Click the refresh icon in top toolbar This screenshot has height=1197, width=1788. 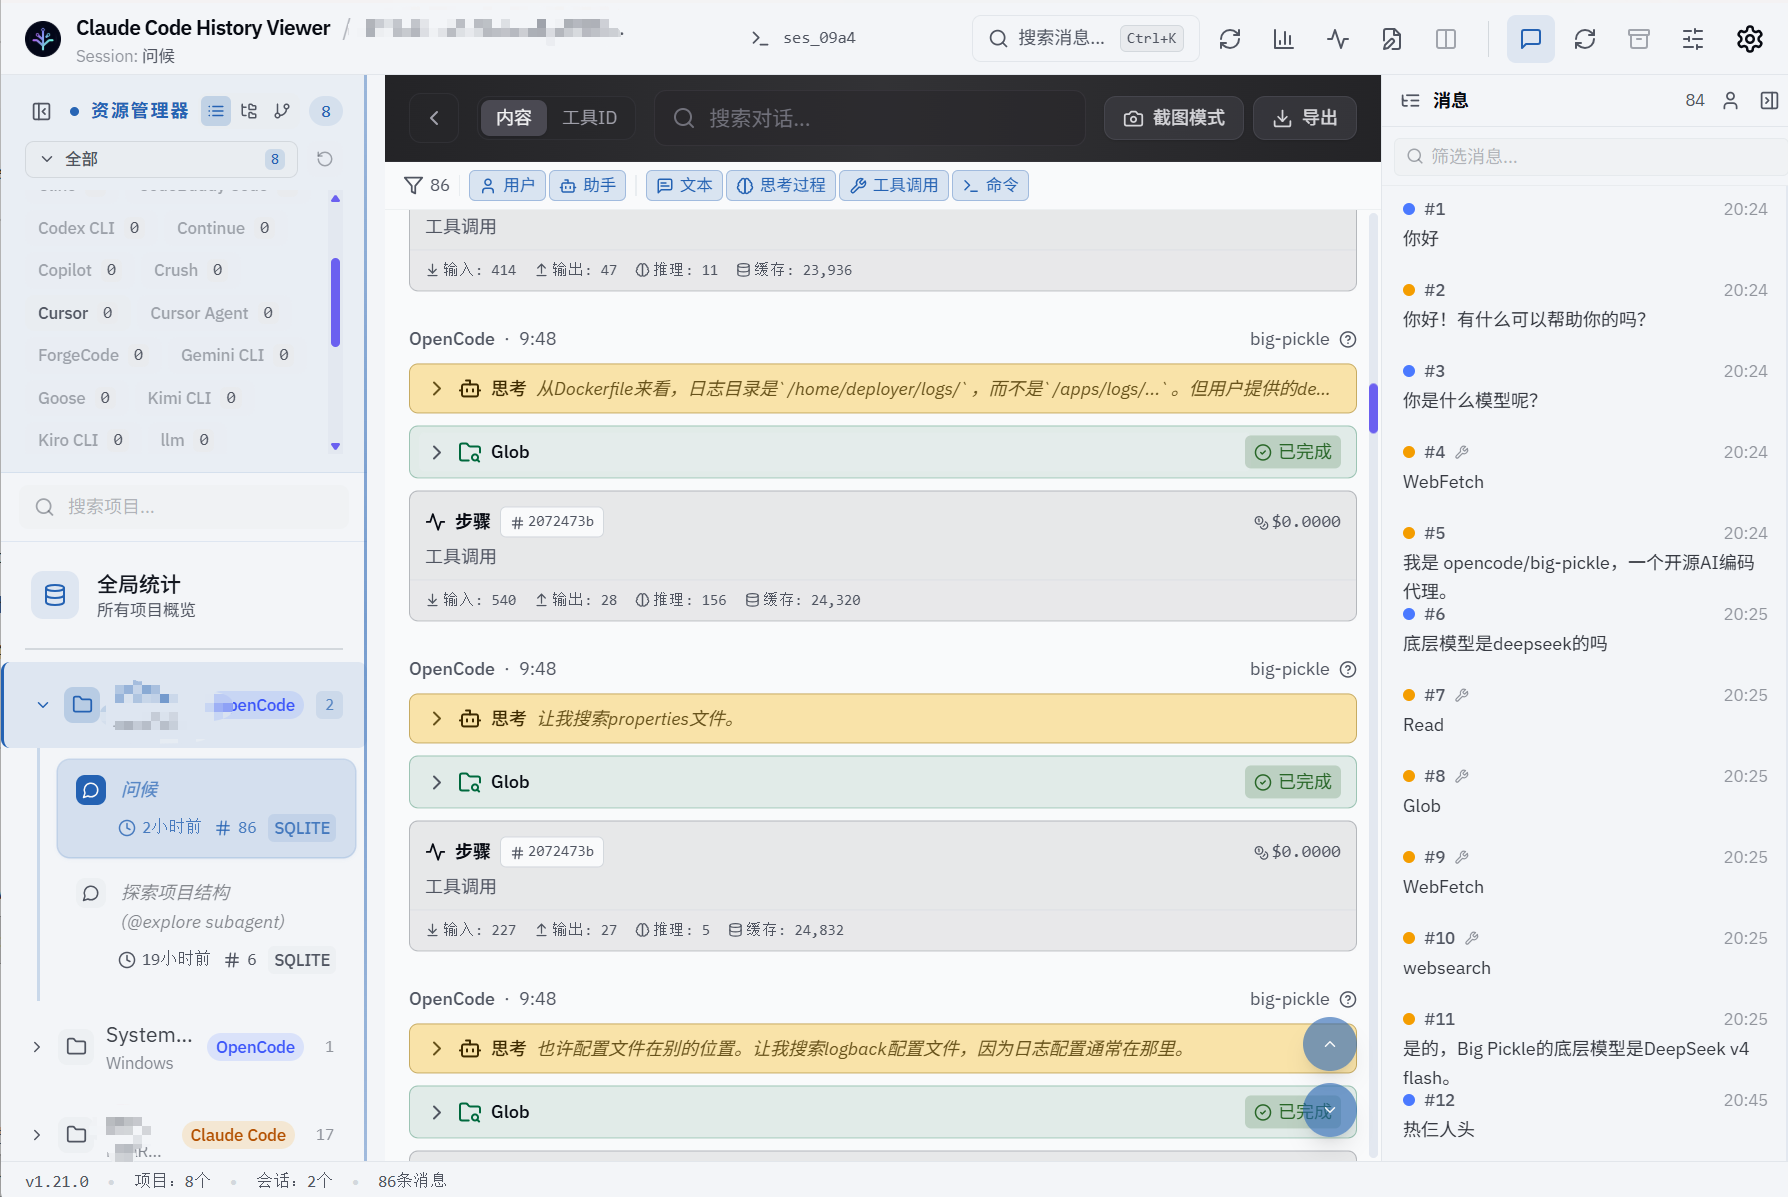[x=1230, y=39]
